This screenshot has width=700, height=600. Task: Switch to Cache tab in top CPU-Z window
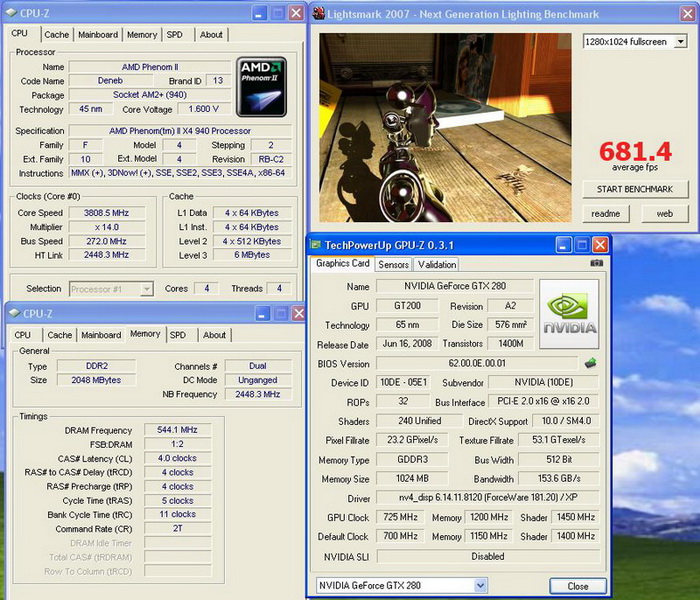[x=57, y=34]
